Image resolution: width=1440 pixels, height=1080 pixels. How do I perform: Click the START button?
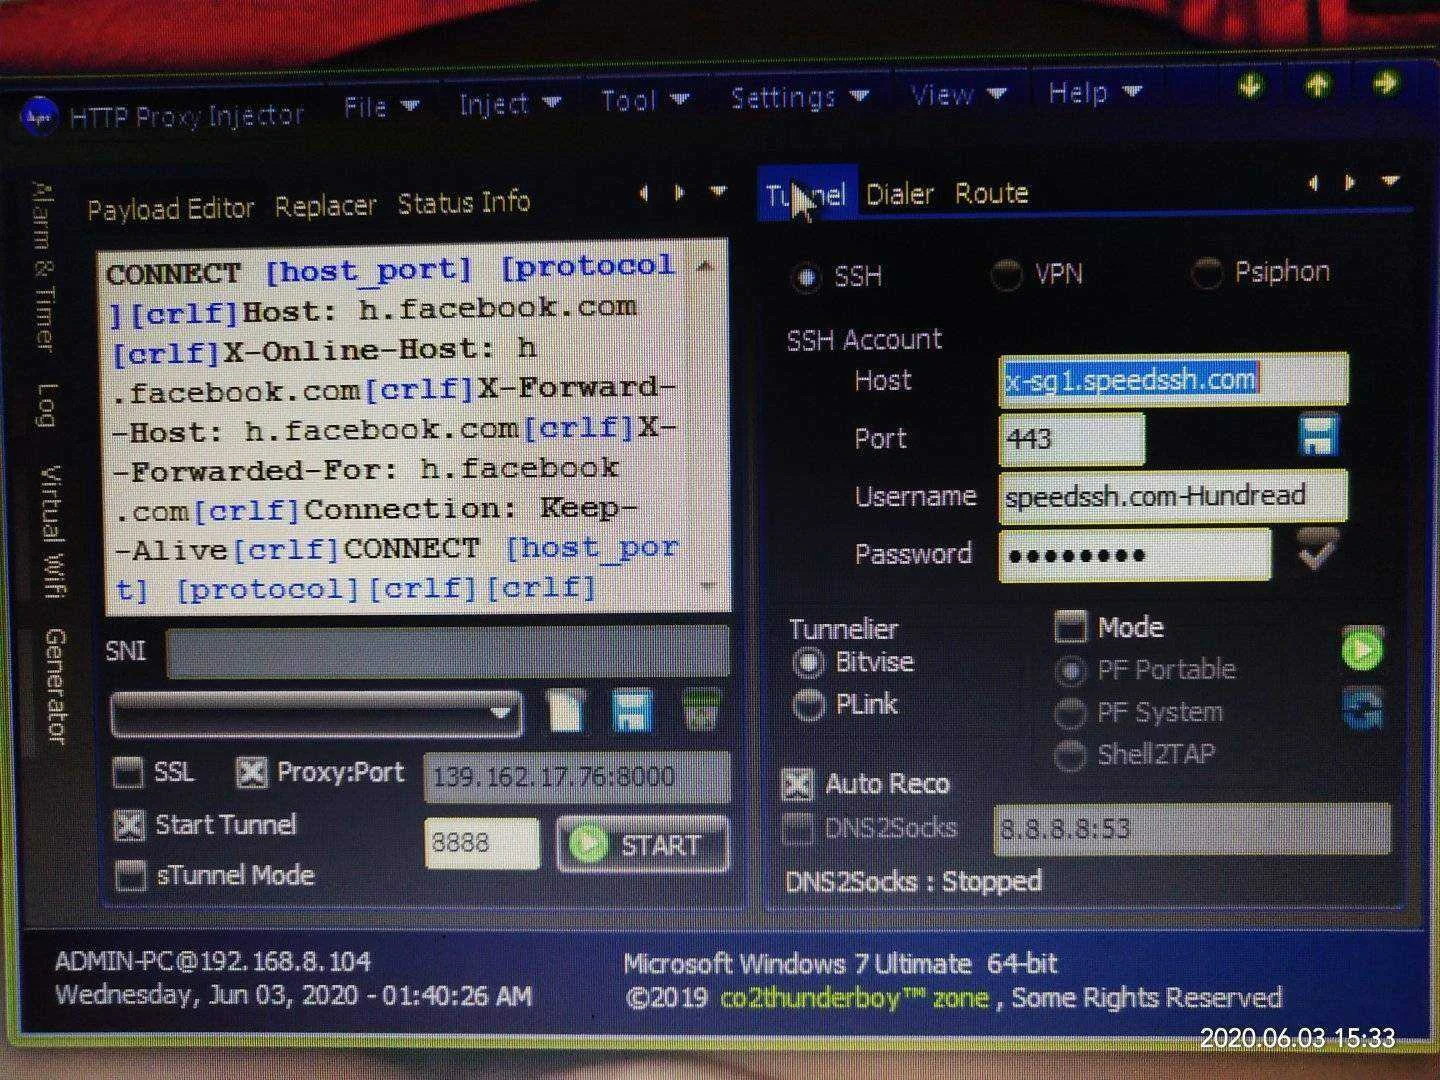(643, 844)
